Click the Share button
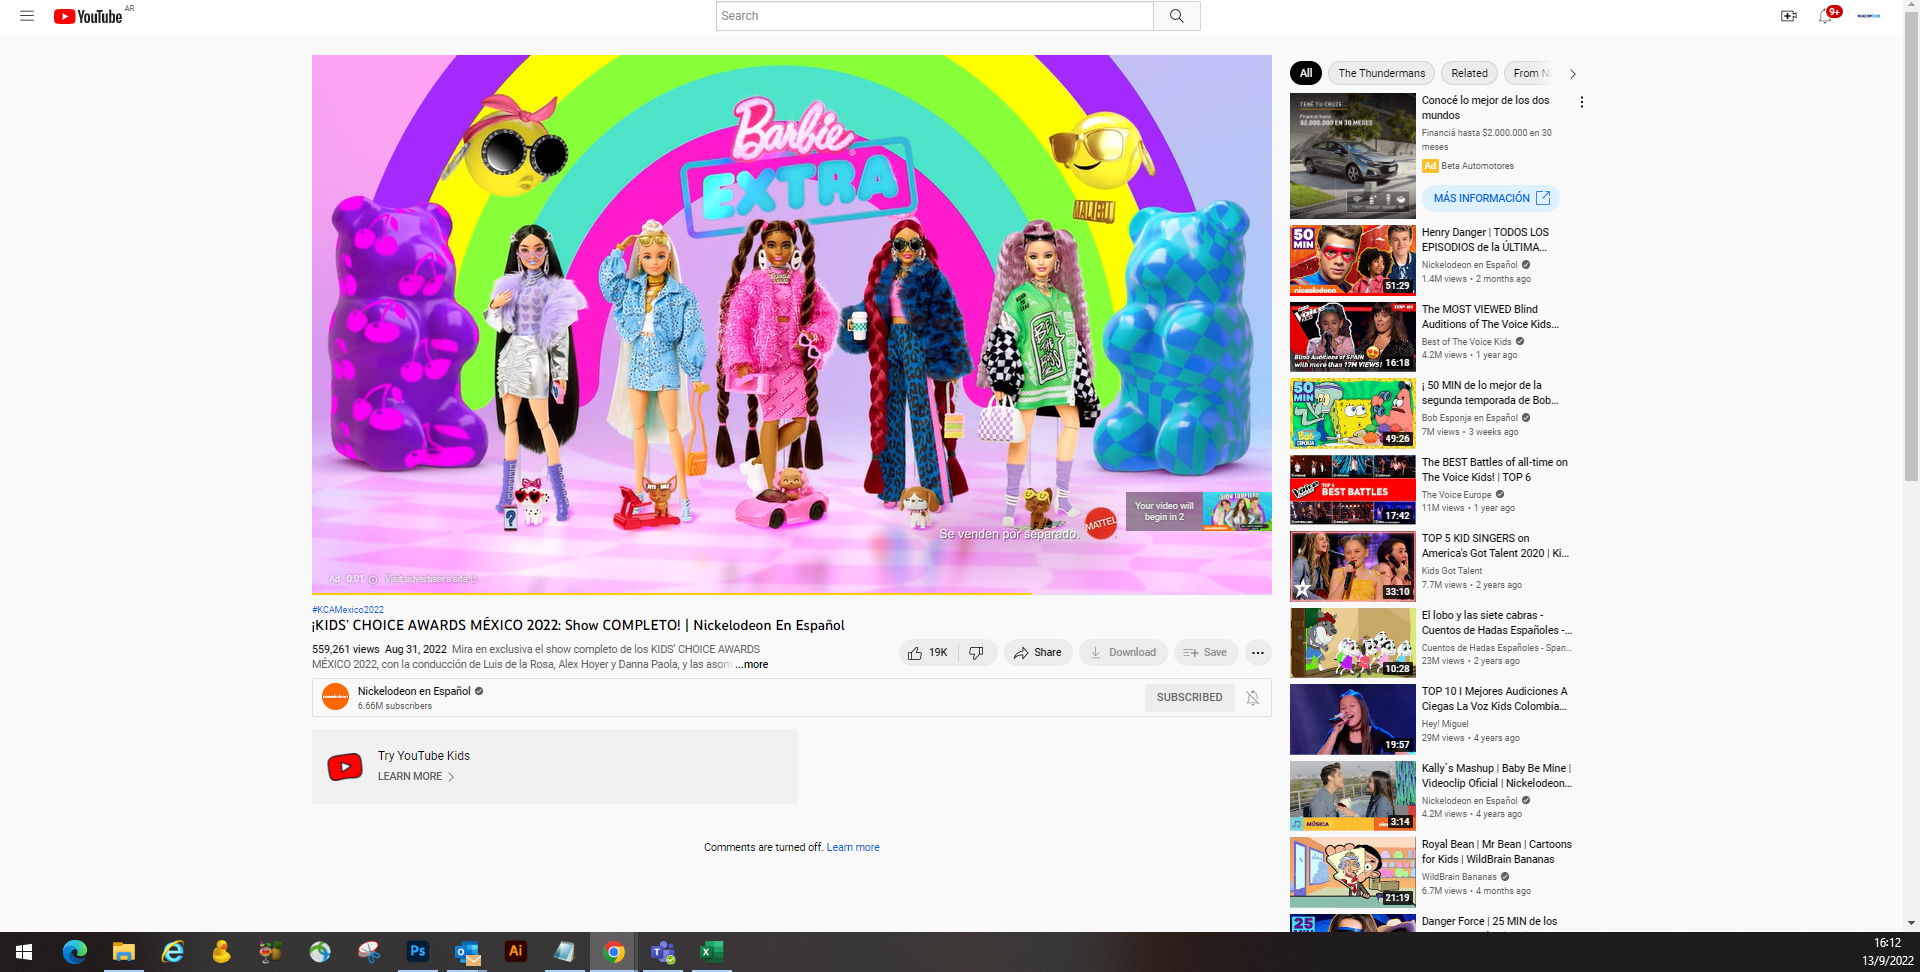The height and width of the screenshot is (972, 1920). click(x=1037, y=653)
